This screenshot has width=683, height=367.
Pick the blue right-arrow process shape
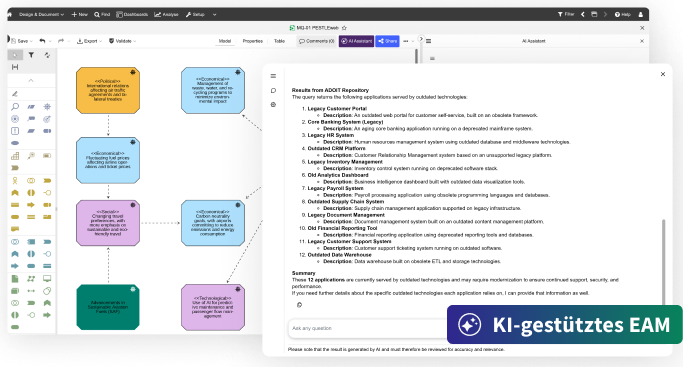pos(15,266)
